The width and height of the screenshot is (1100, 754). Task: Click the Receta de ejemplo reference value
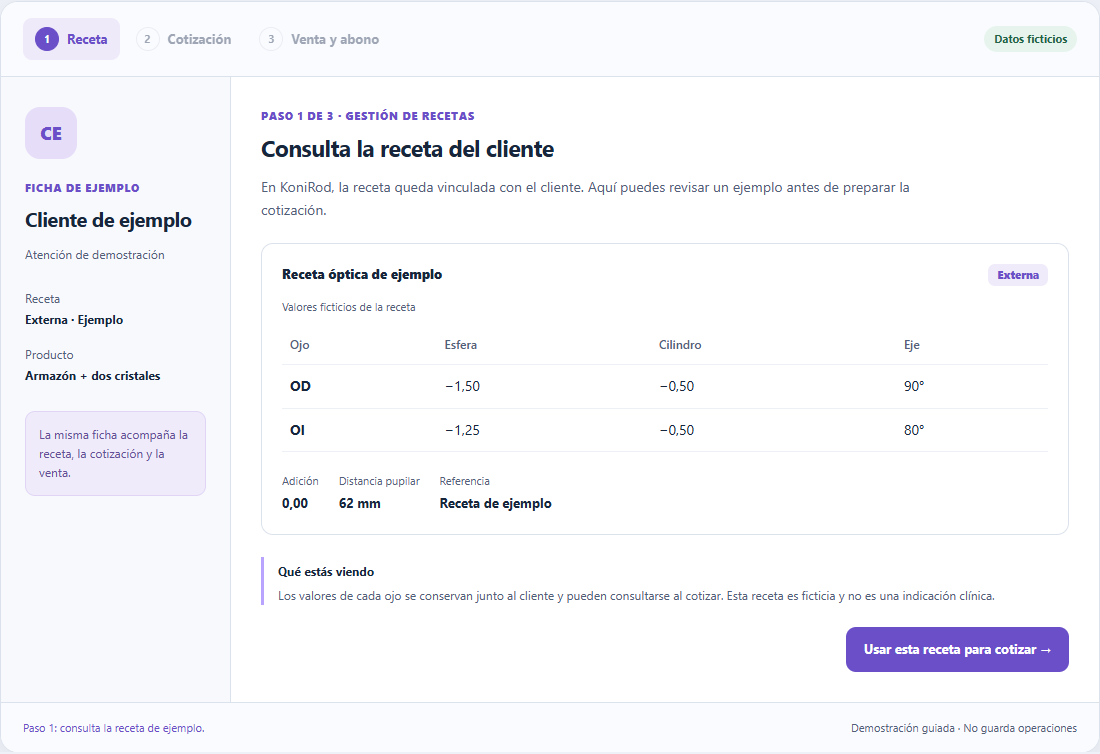[x=495, y=504]
